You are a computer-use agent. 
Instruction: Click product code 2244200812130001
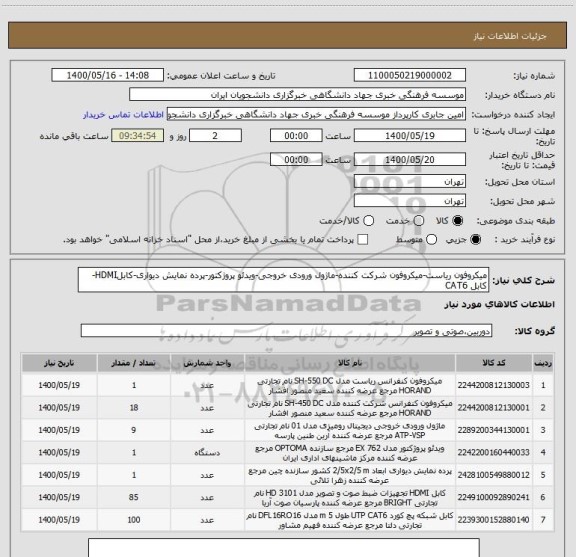pos(493,407)
